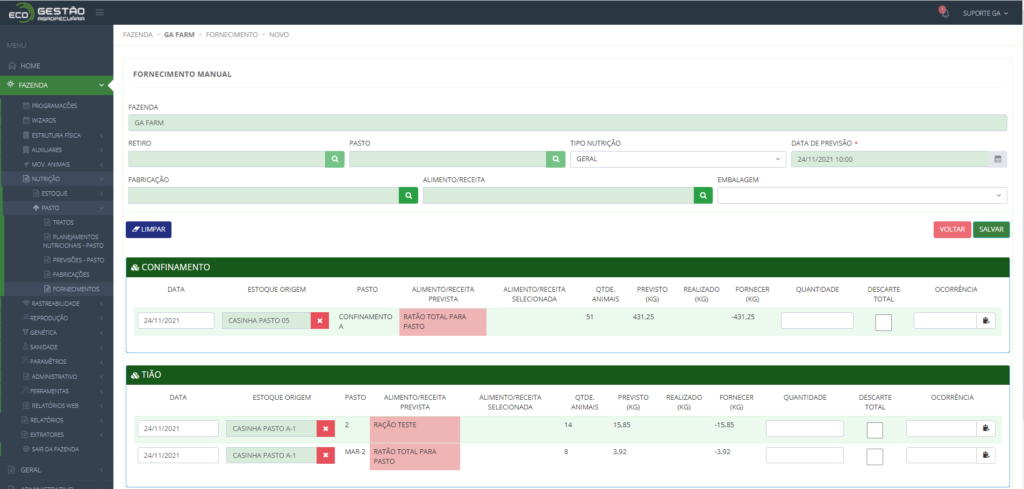The height and width of the screenshot is (489, 1024).
Task: Open Home in the sidebar menu
Action: tap(31, 65)
